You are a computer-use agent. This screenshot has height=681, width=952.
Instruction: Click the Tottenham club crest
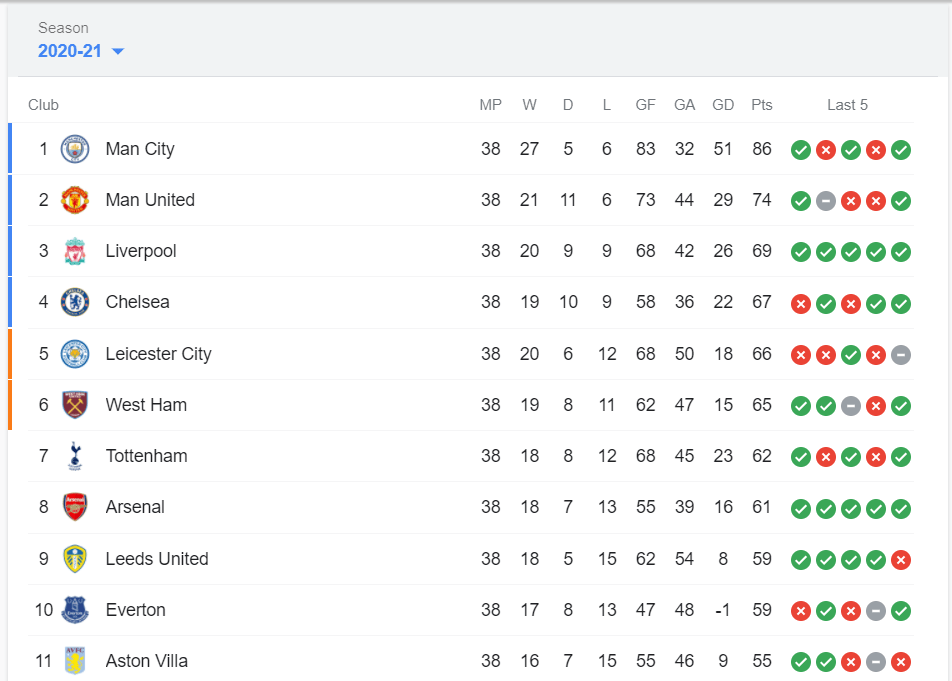tap(75, 456)
